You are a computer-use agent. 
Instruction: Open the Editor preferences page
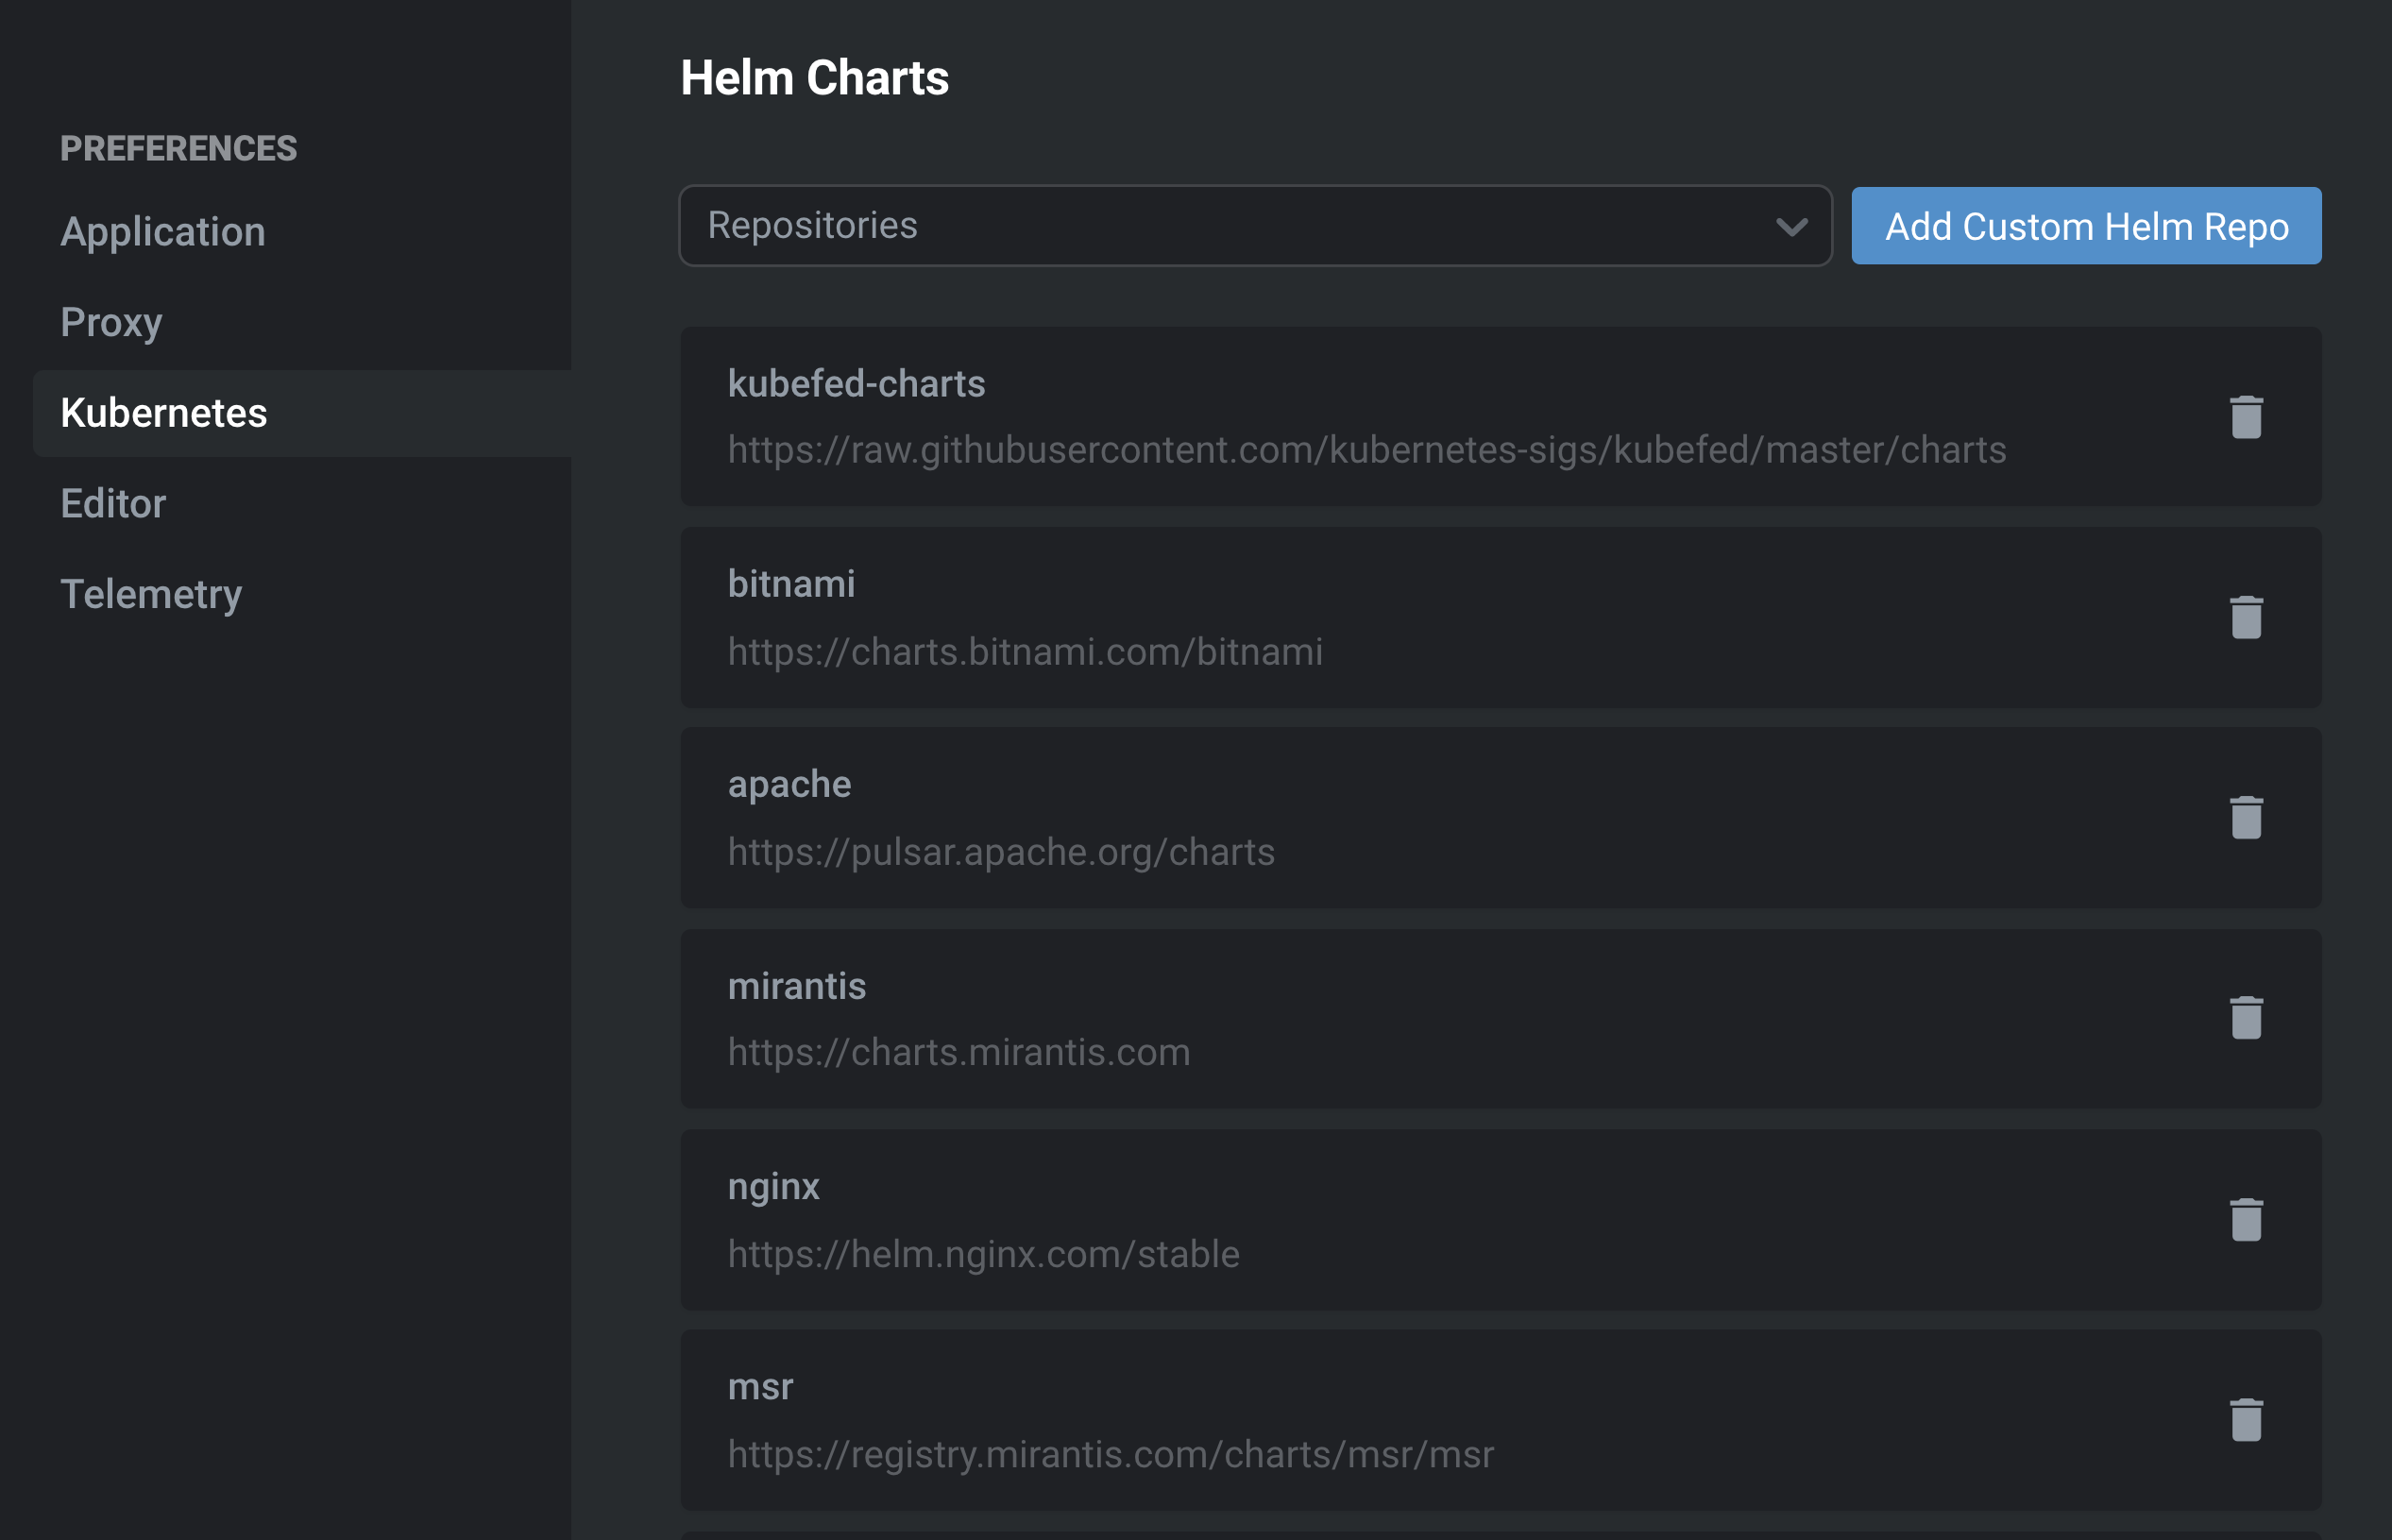tap(112, 503)
